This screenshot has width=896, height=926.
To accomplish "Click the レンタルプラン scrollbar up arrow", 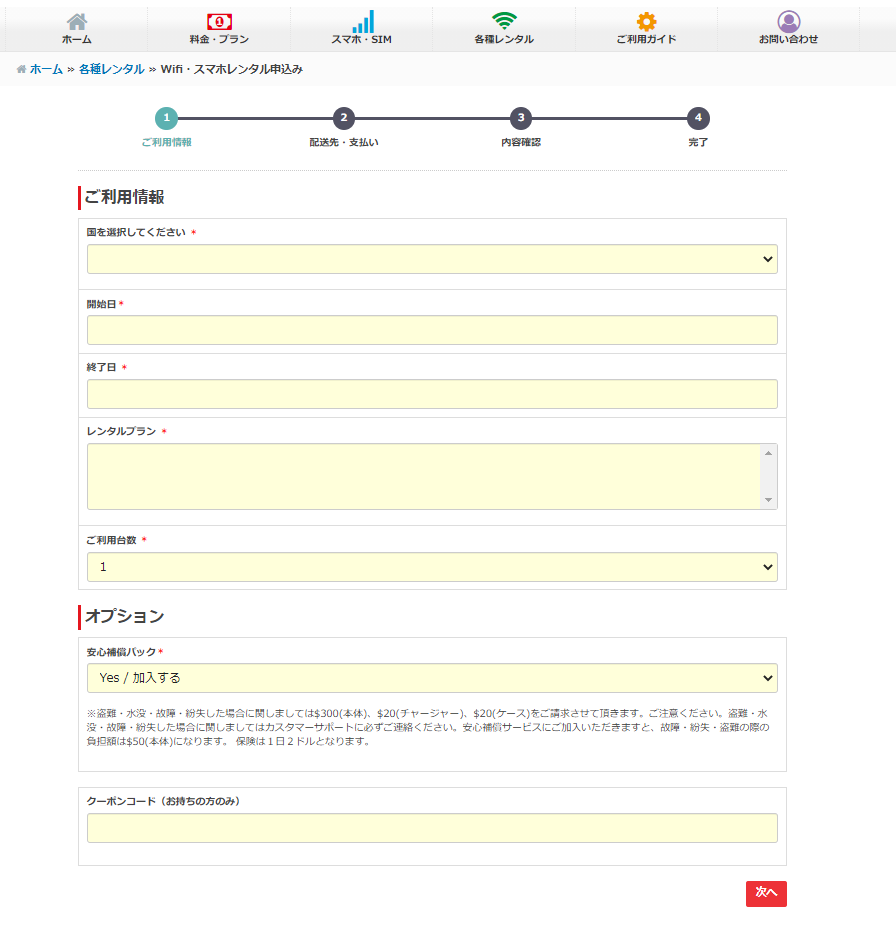I will pyautogui.click(x=768, y=453).
